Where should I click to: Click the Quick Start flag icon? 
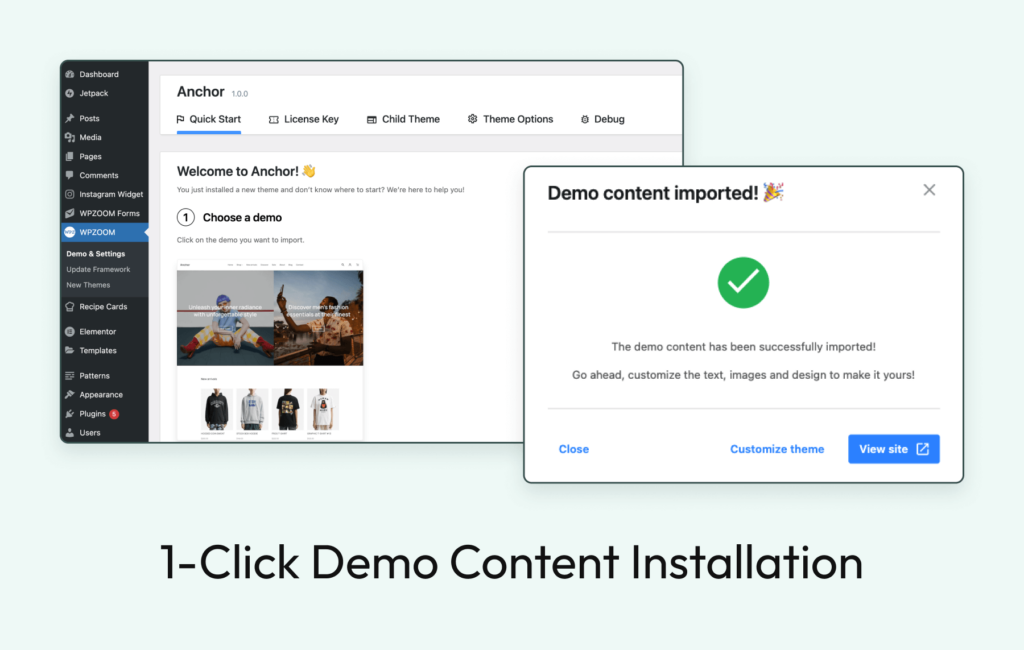pos(181,119)
